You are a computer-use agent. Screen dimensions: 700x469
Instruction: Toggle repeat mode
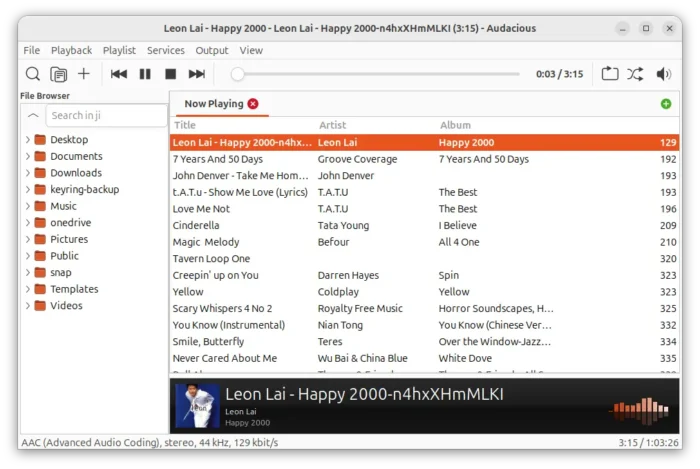(610, 74)
